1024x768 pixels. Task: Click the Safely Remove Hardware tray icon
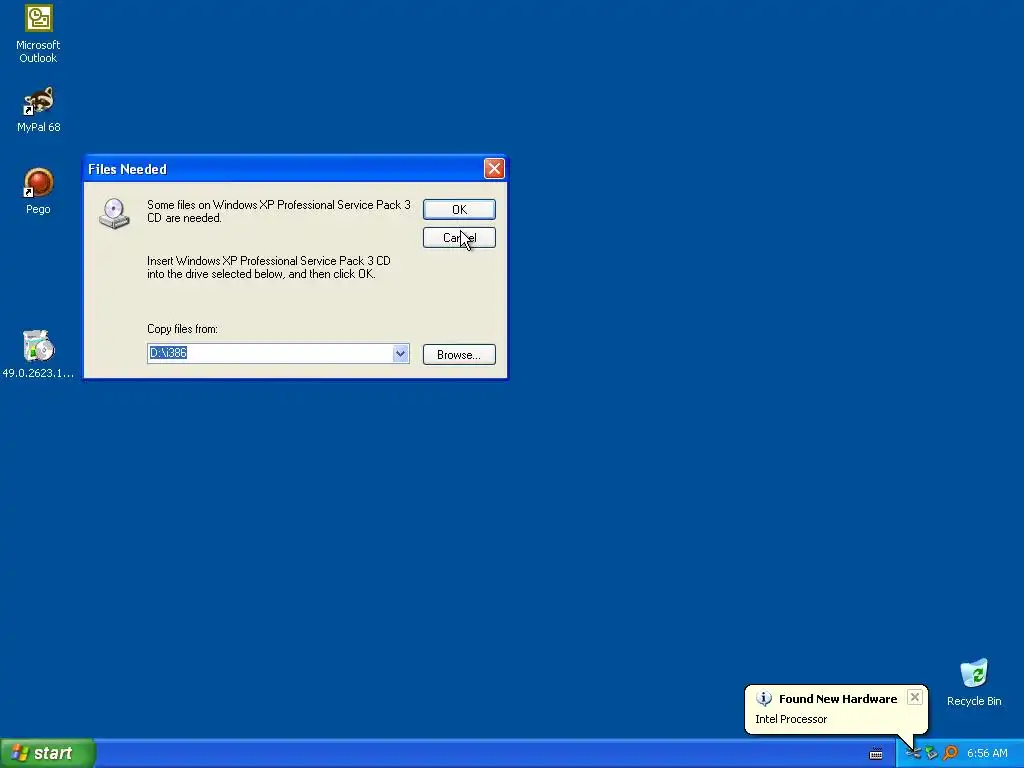click(x=931, y=754)
